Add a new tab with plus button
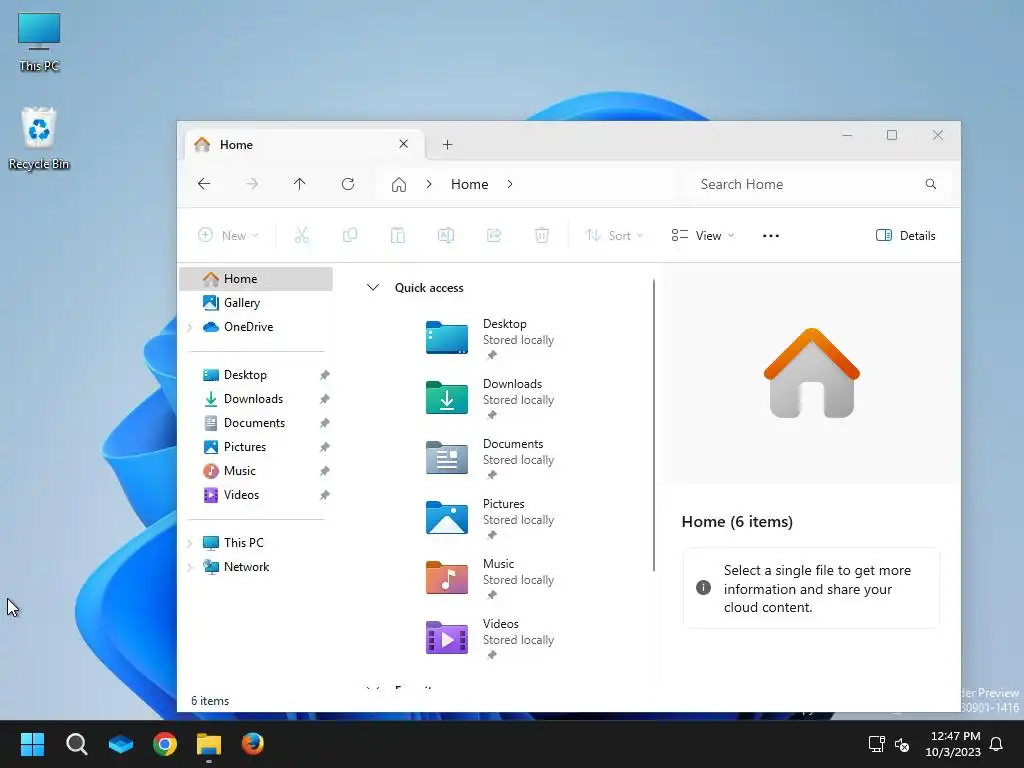Viewport: 1024px width, 768px height. tap(447, 144)
